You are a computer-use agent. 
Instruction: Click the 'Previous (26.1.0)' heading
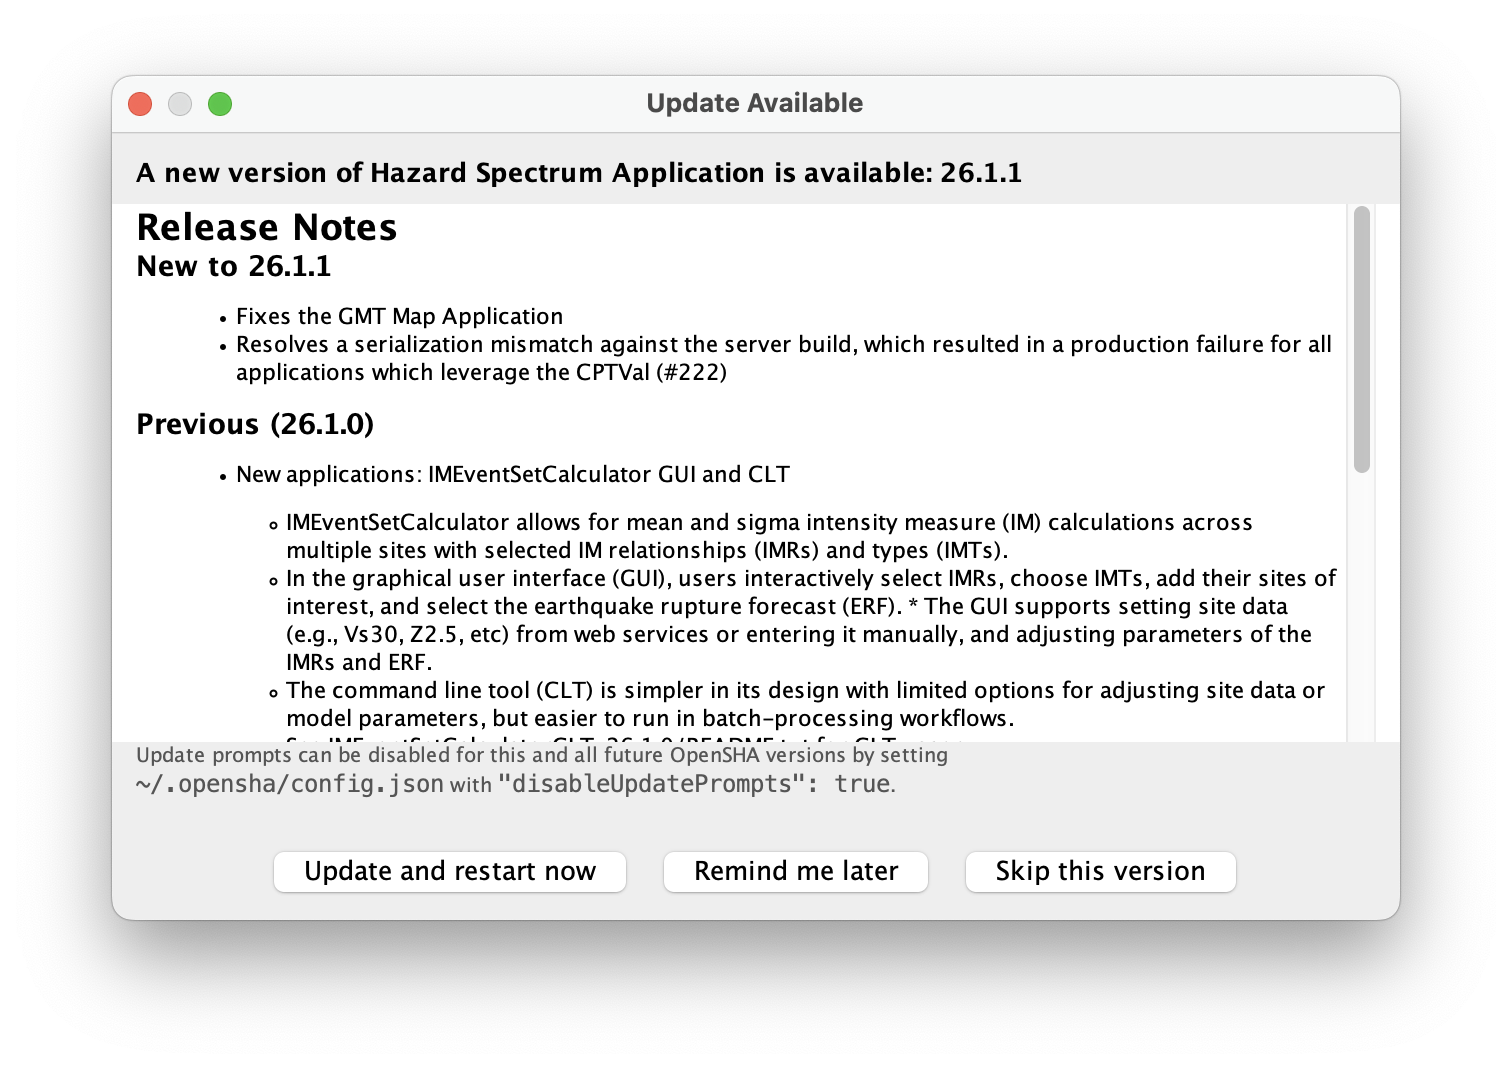pyautogui.click(x=255, y=424)
